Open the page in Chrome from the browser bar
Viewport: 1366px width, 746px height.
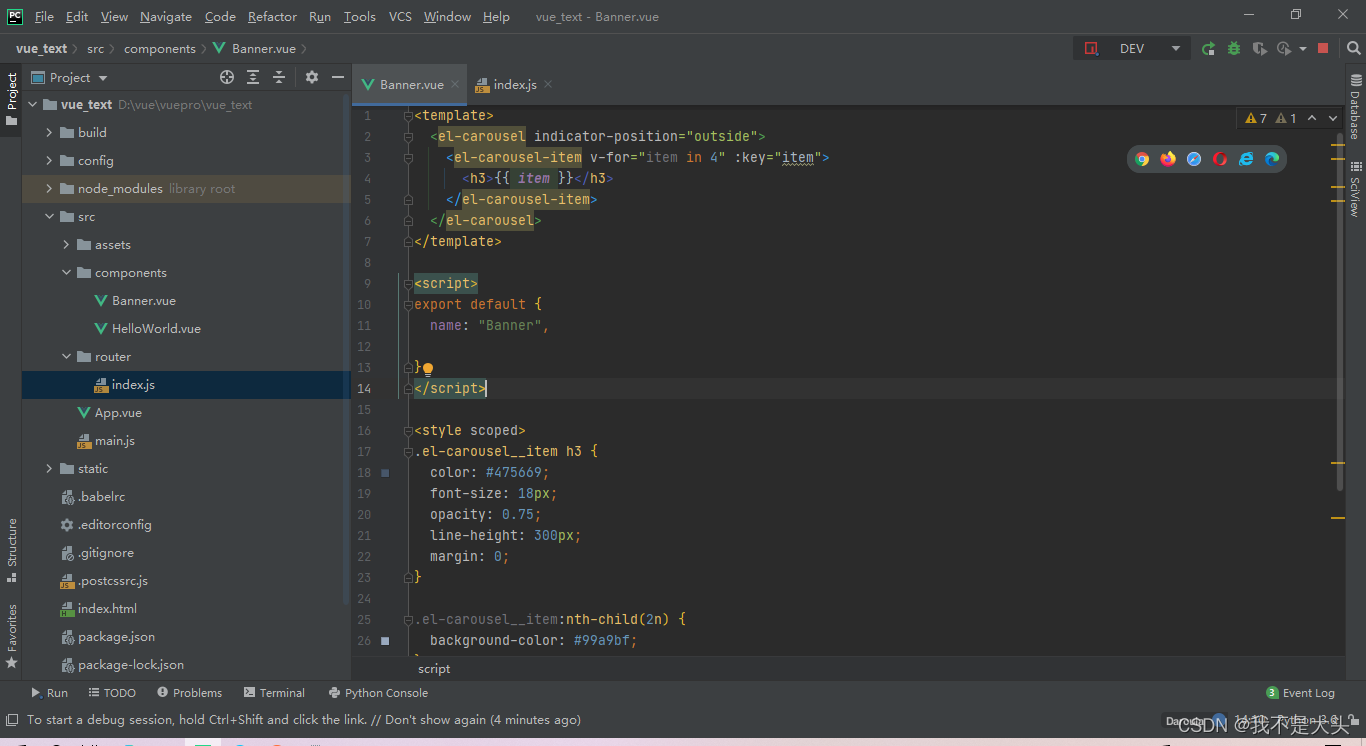coord(1143,158)
